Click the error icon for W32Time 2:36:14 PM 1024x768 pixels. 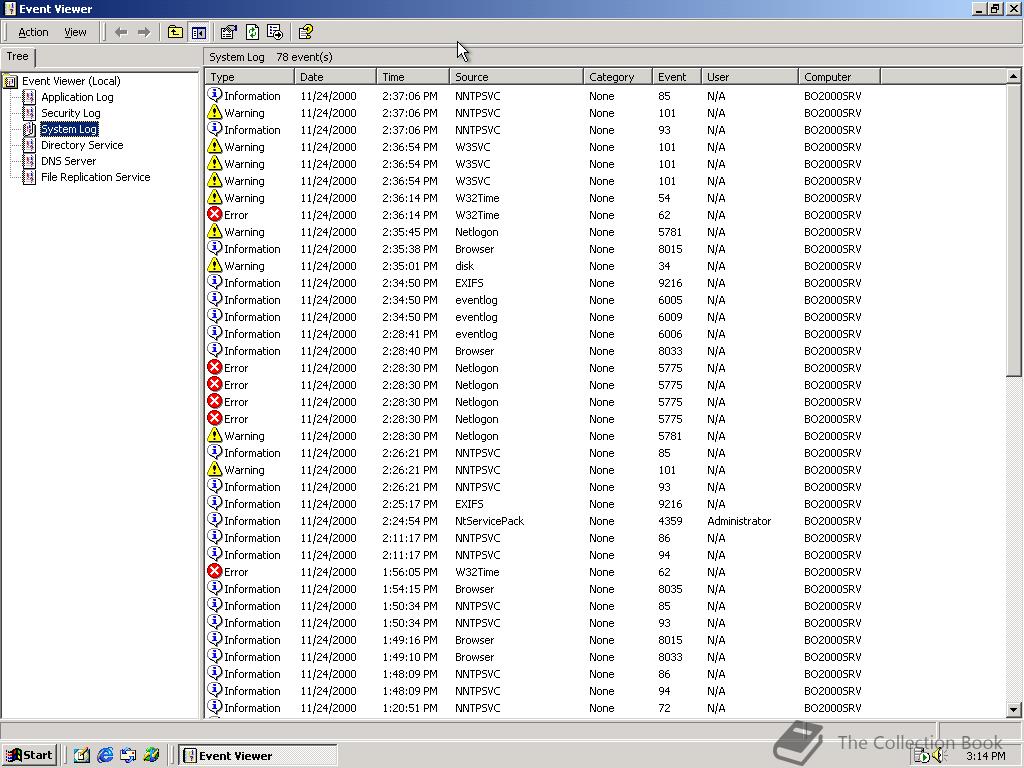click(x=214, y=214)
